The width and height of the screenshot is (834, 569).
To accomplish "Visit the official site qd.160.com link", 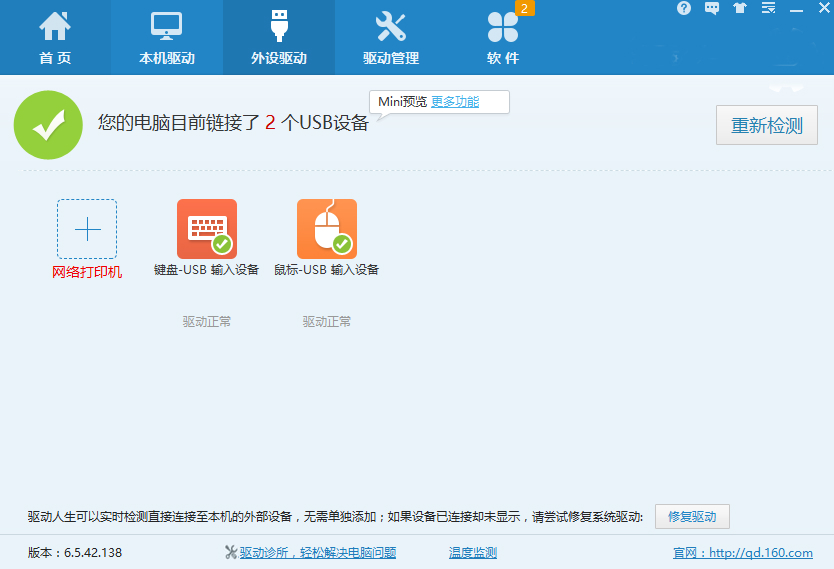I will tap(743, 553).
